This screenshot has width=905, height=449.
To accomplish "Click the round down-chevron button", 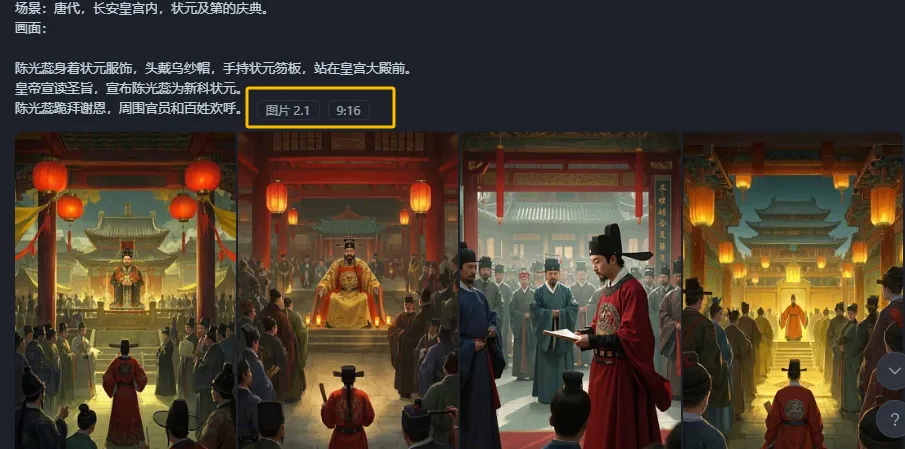I will click(894, 371).
